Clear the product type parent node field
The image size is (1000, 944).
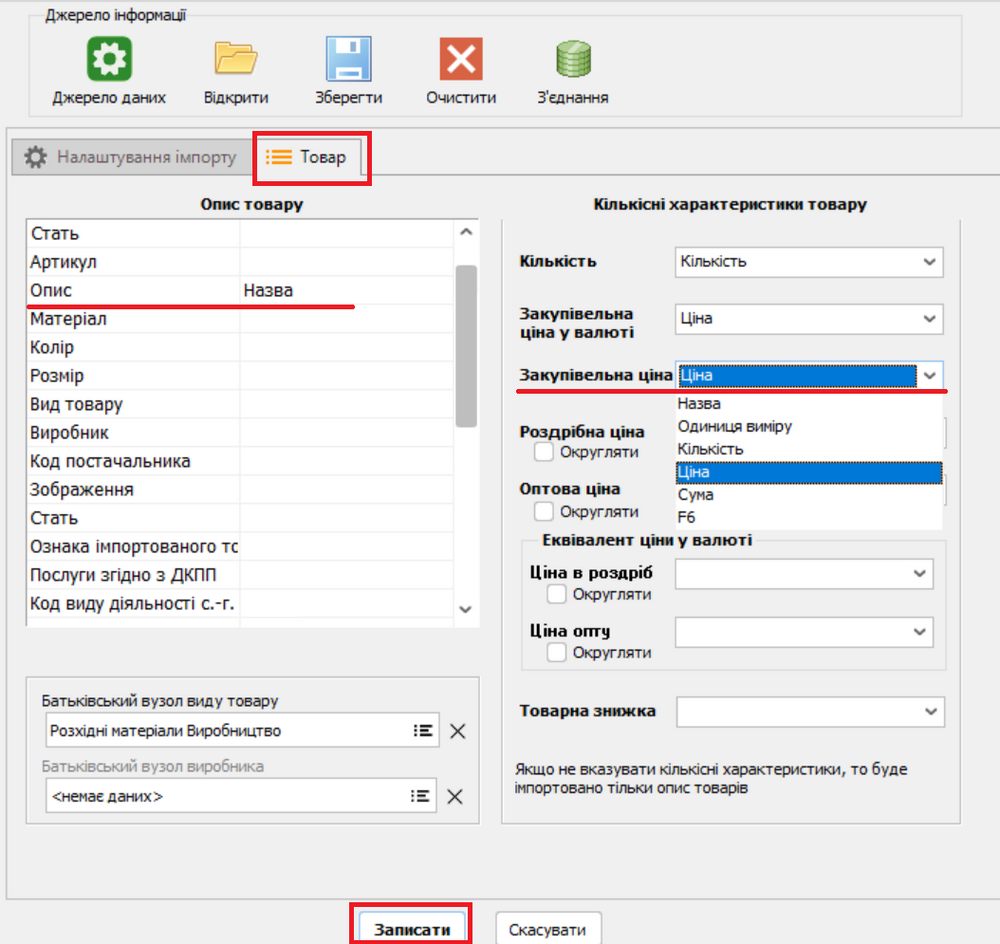pos(457,731)
